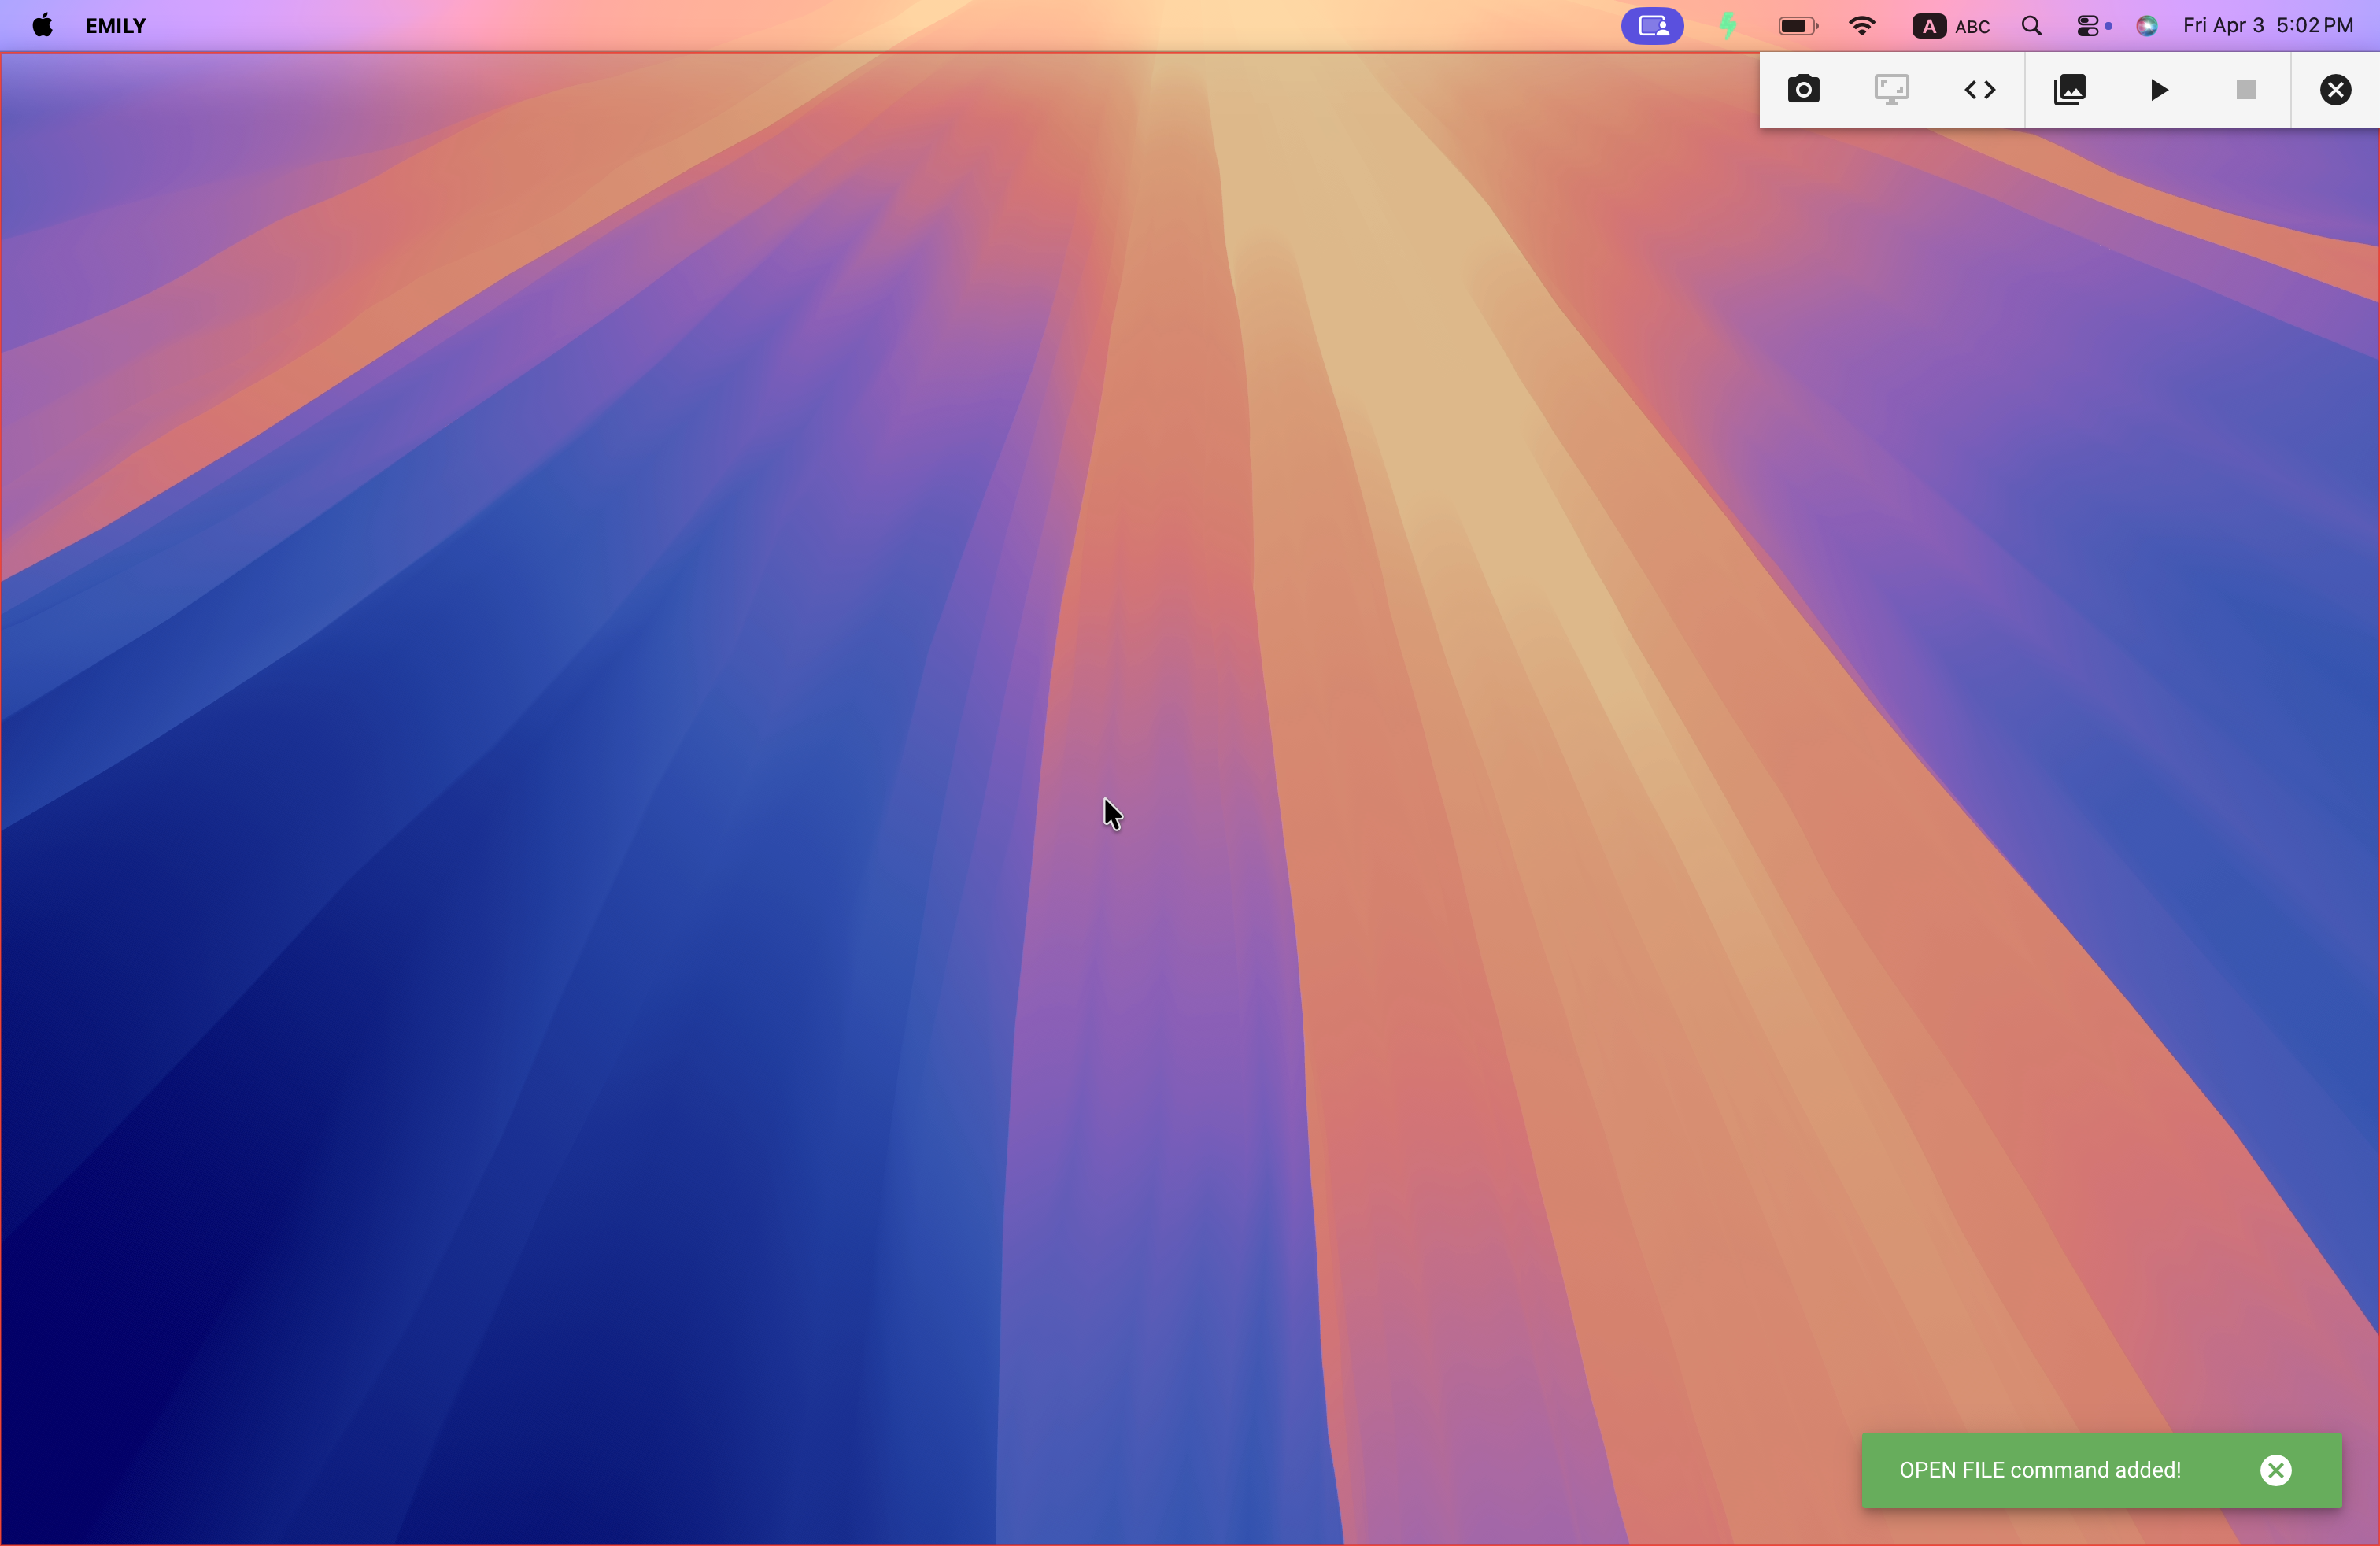Viewport: 2380px width, 1546px height.
Task: Click the camera screenshot capture icon
Action: [1803, 90]
